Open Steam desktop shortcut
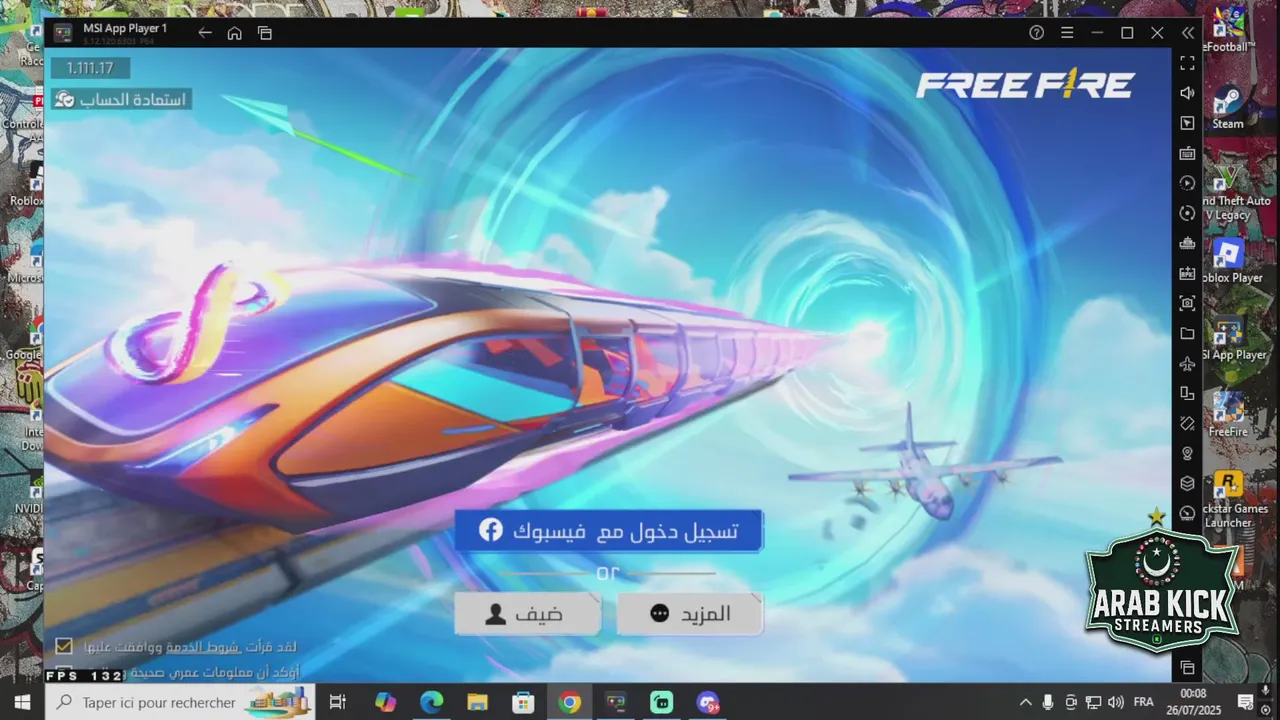 click(1227, 108)
